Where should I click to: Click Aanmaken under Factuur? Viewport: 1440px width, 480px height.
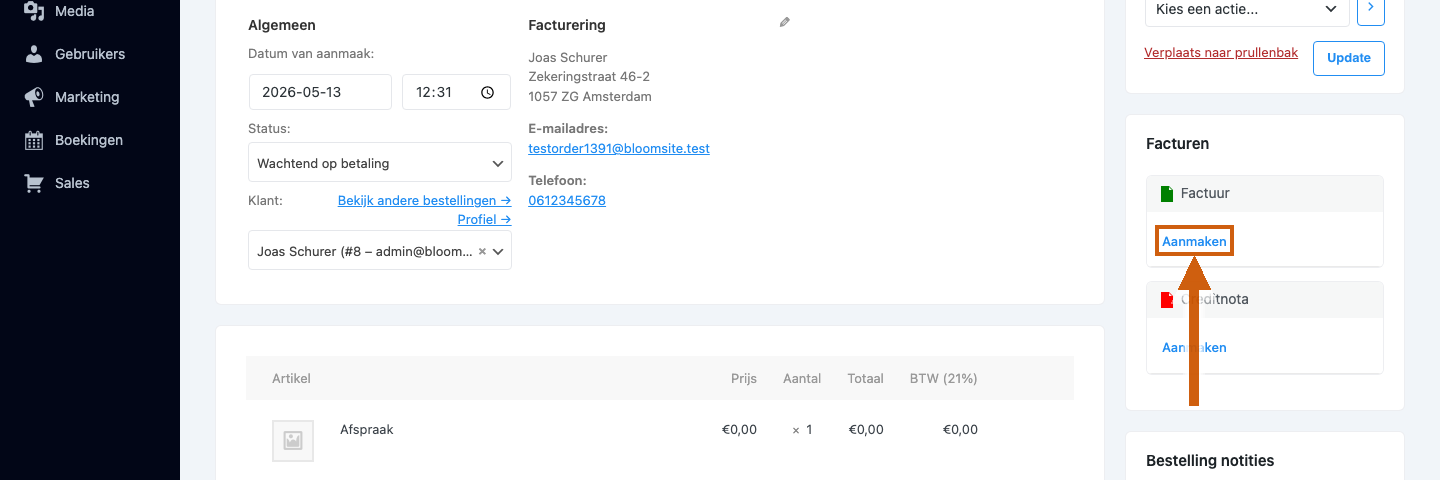(1194, 241)
